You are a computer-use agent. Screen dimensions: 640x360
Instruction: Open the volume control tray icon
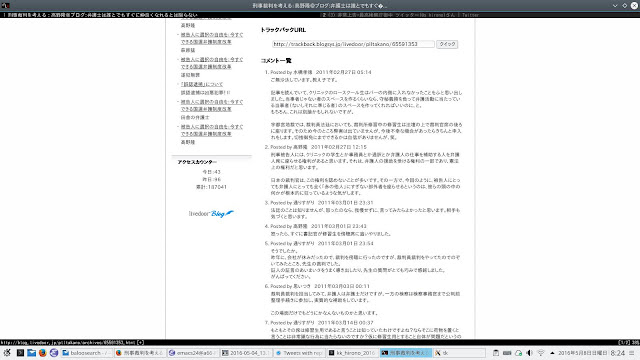coord(529,353)
